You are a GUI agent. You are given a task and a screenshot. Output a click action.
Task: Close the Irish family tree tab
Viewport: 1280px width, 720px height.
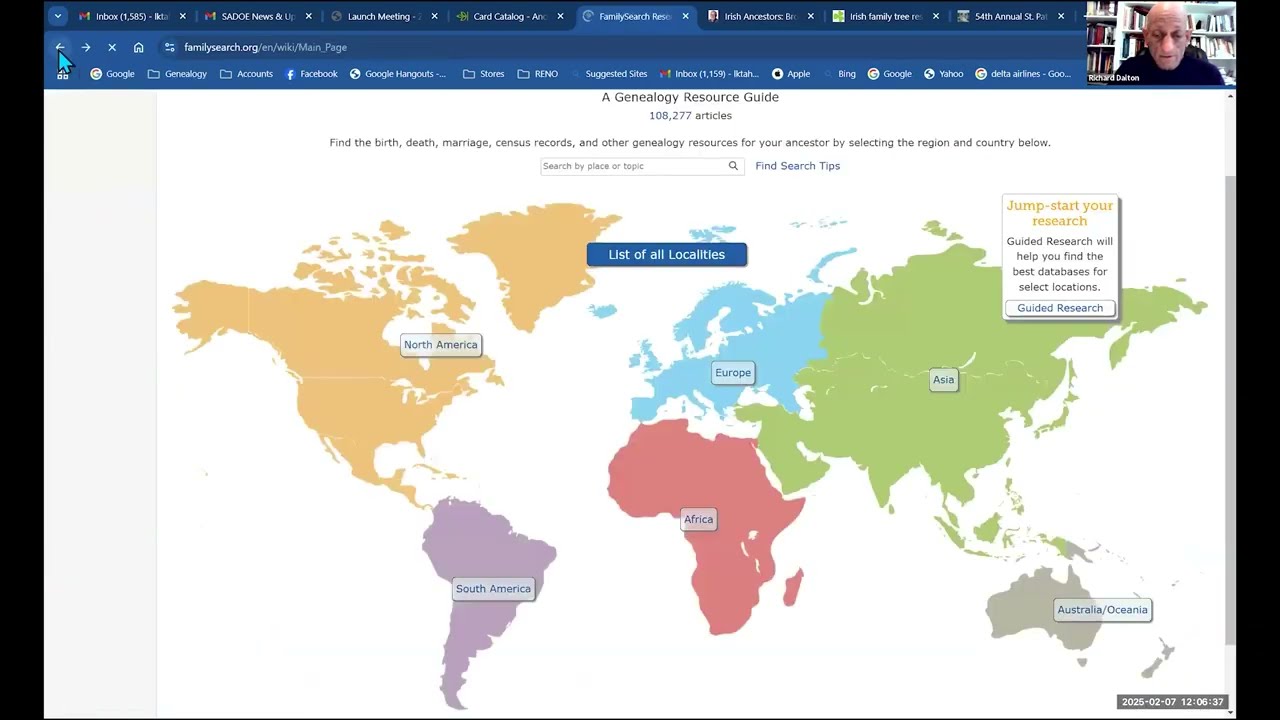[936, 16]
